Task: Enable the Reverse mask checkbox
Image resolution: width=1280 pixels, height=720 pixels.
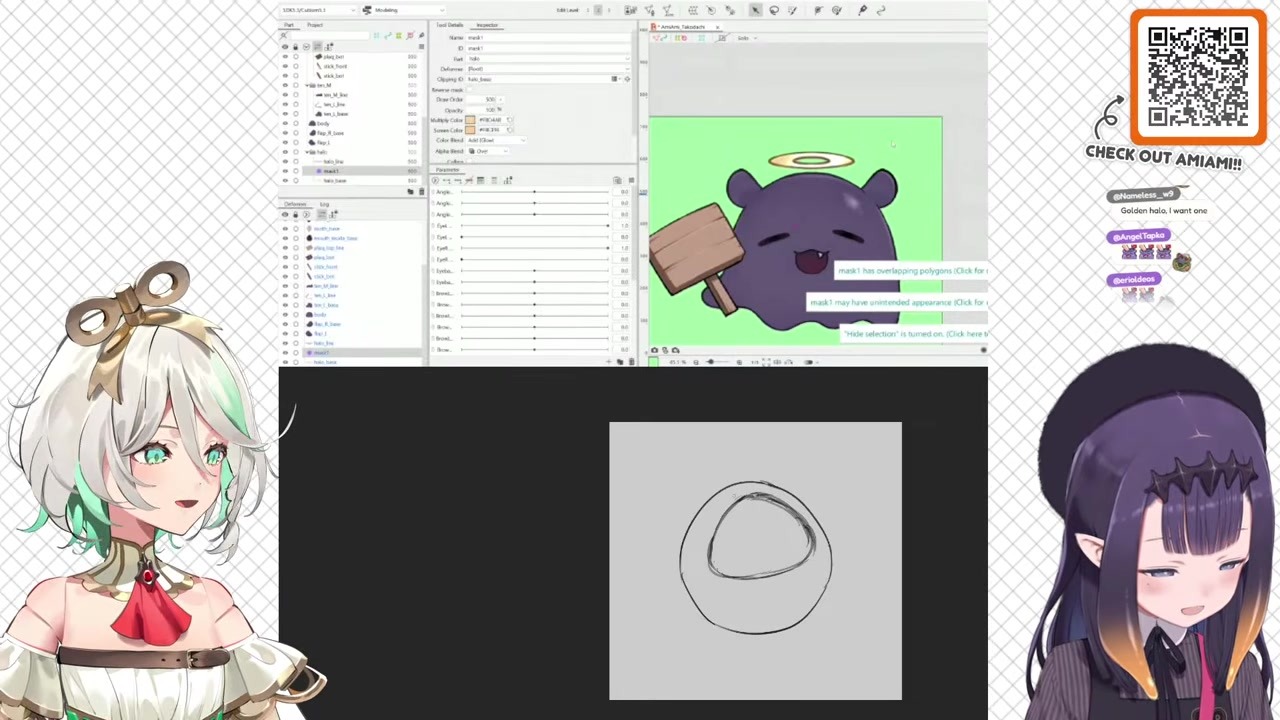Action: [x=470, y=89]
